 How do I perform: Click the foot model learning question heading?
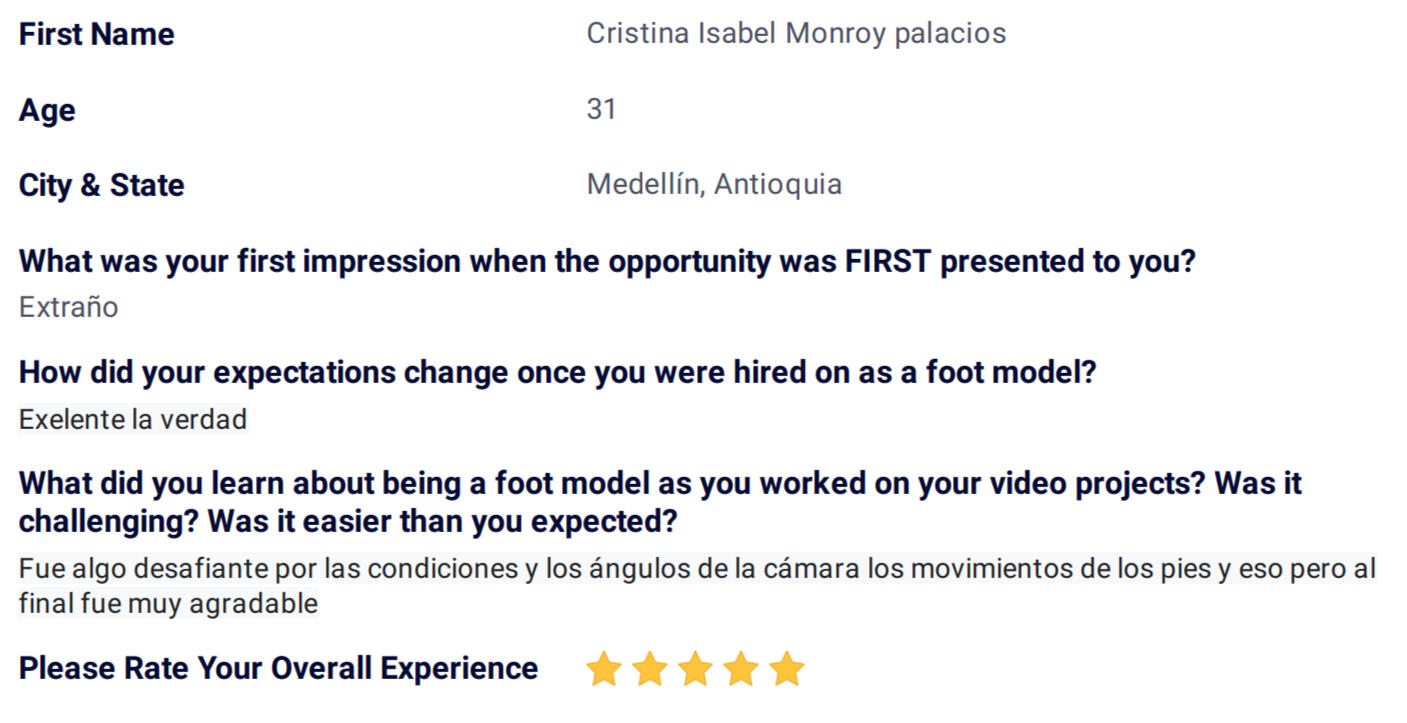pos(660,503)
